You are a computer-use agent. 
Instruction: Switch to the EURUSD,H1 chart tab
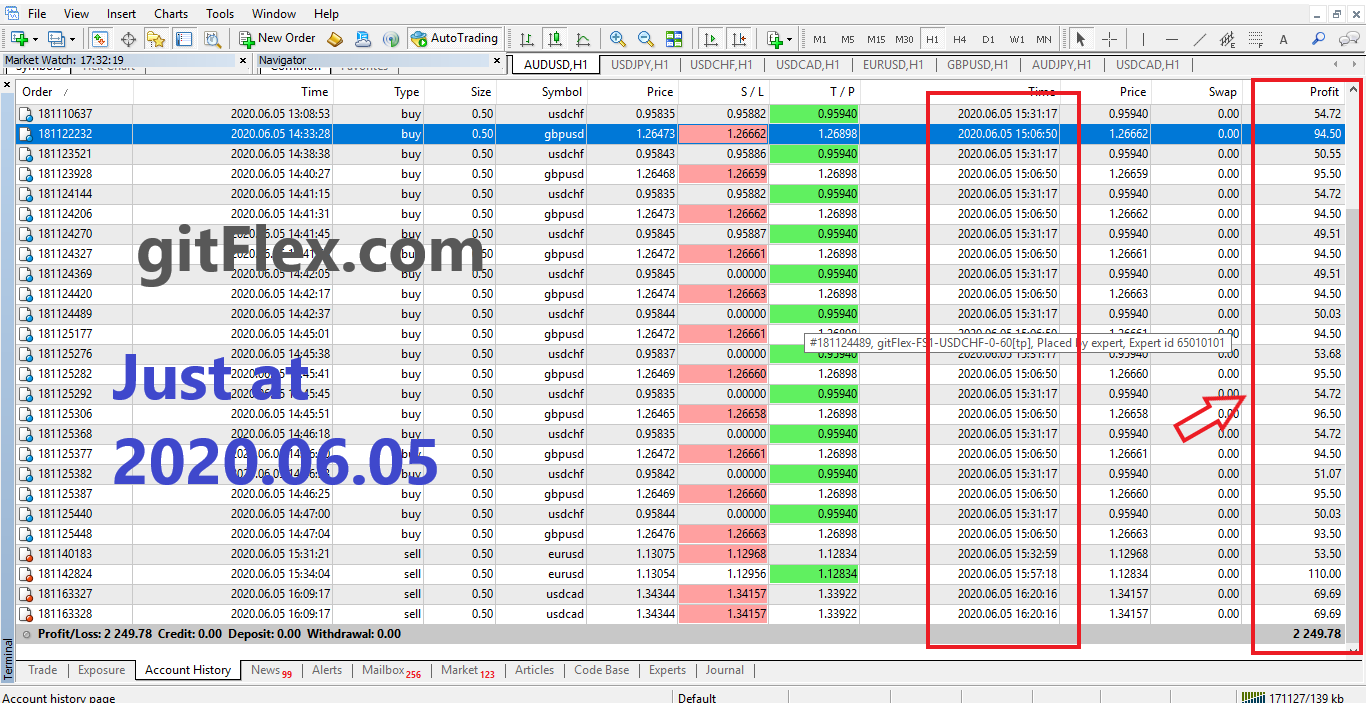click(893, 65)
